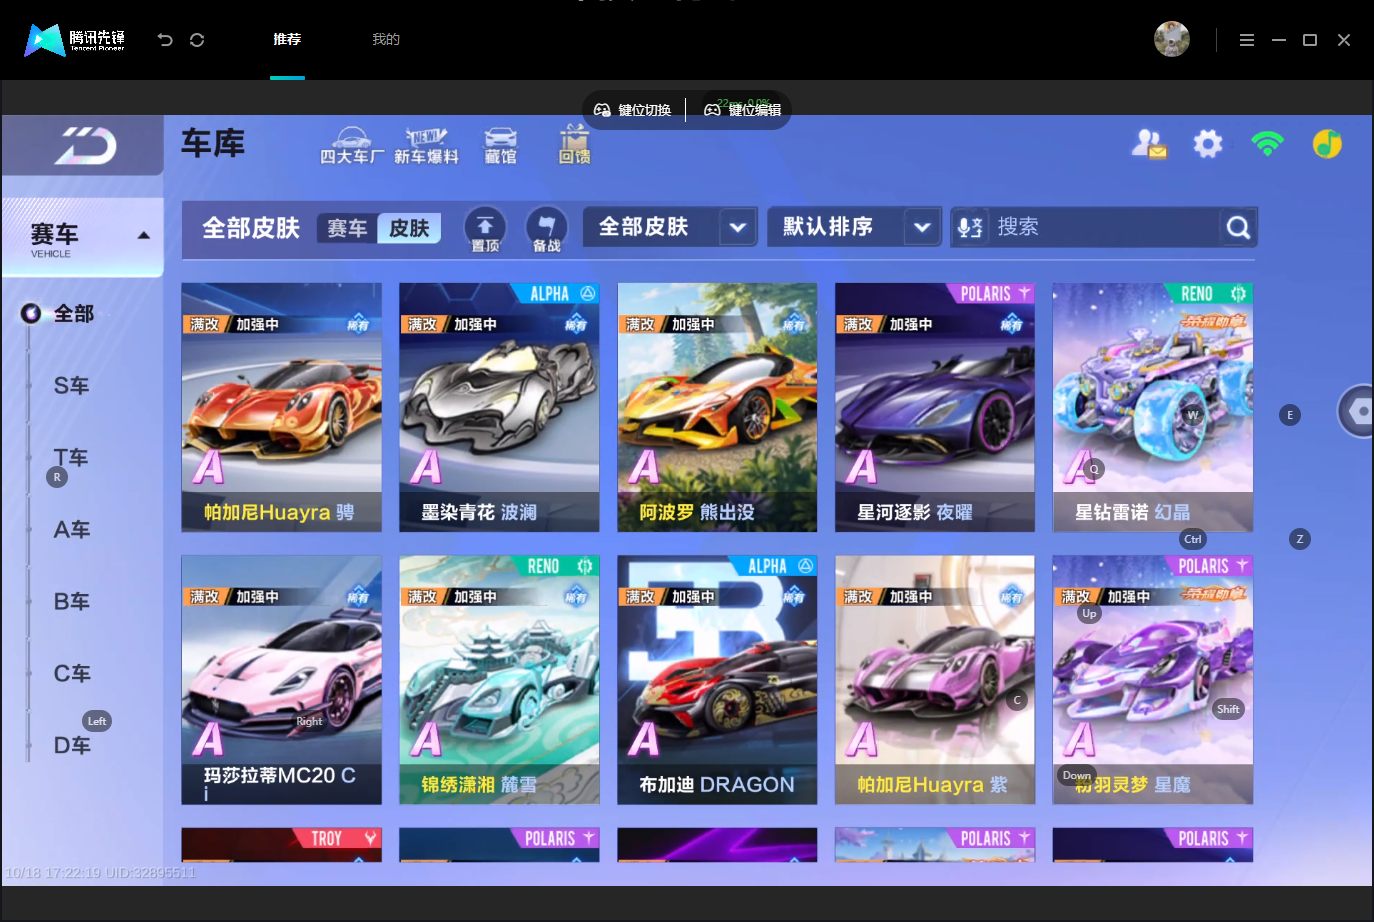This screenshot has width=1374, height=922.
Task: Select the B车 category
Action: [x=72, y=602]
